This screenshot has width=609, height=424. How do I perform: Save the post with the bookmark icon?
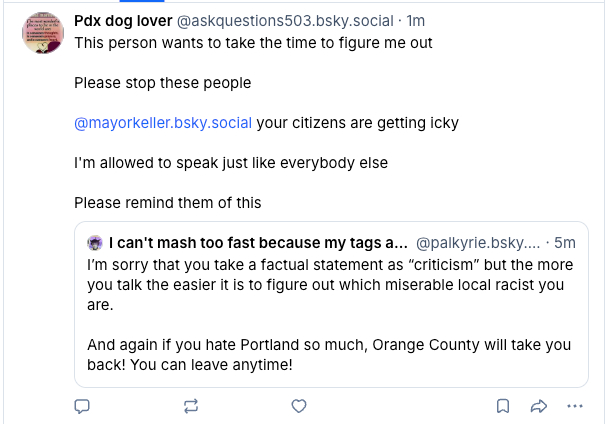coord(504,406)
